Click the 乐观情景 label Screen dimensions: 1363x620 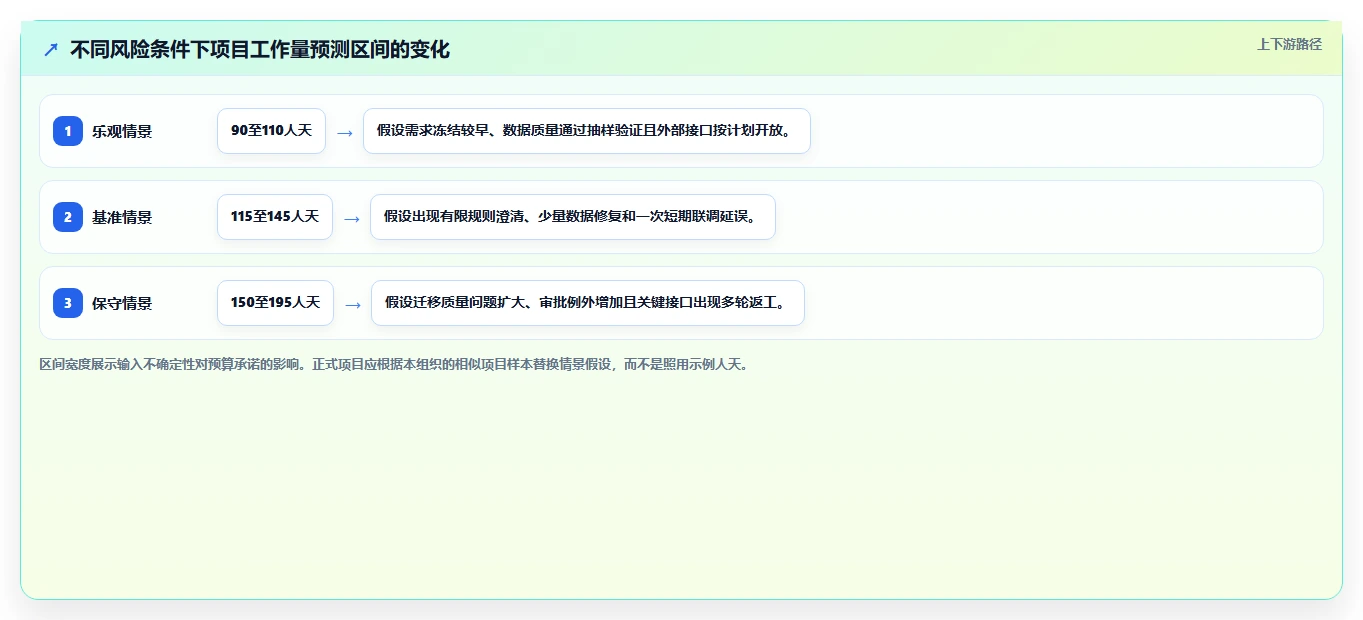122,131
